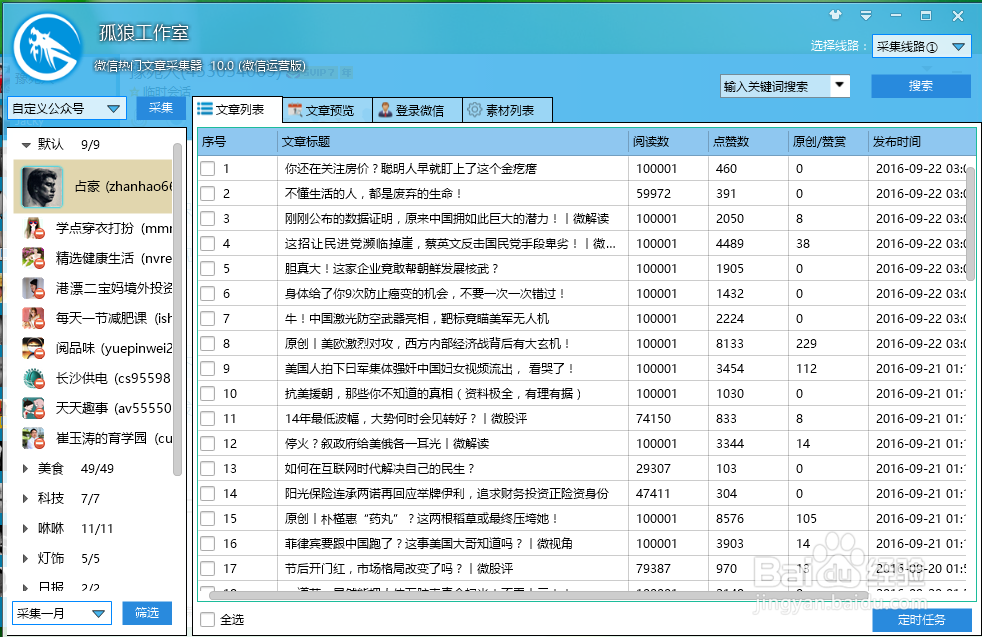Switch to the 文章预览 tab
The height and width of the screenshot is (637, 982).
click(x=328, y=110)
